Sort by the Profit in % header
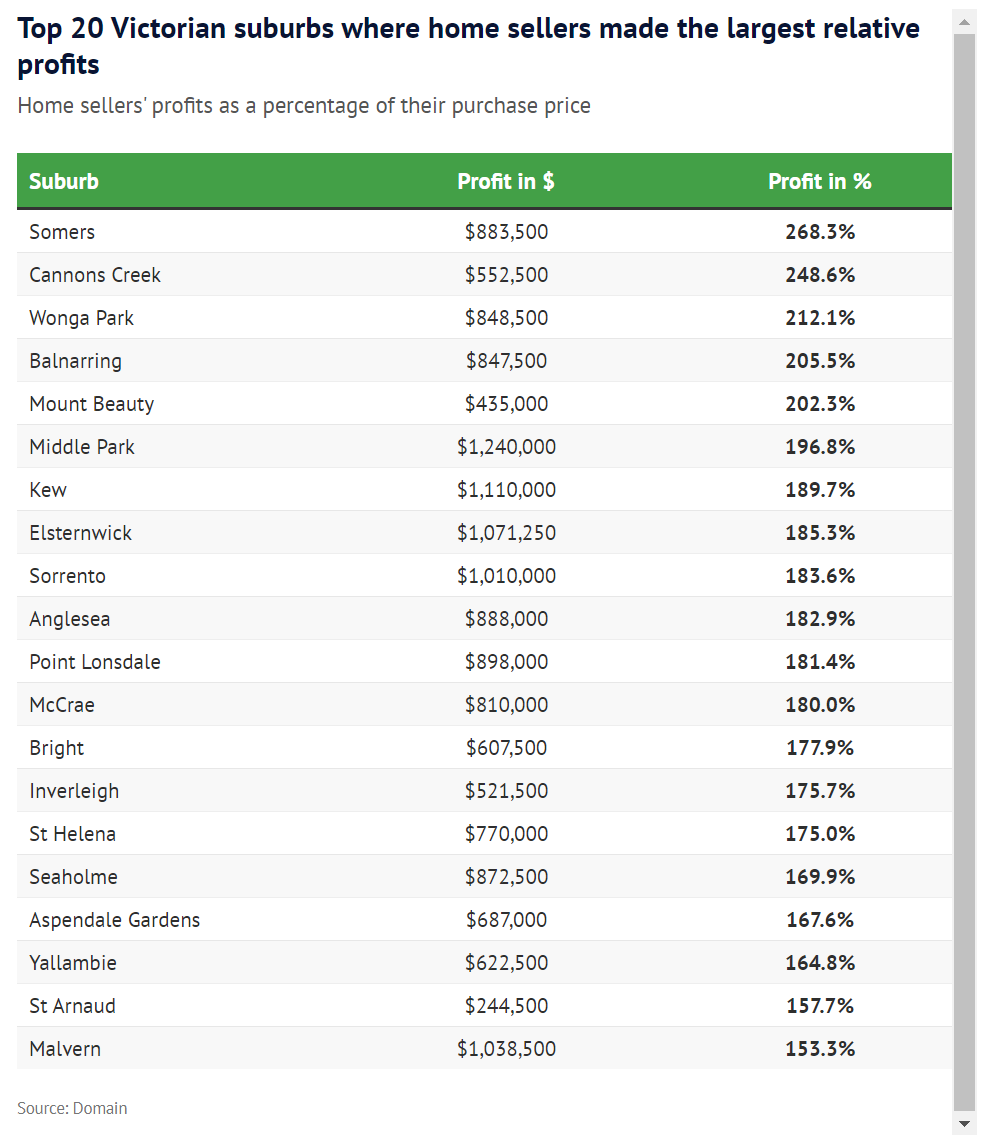Screen dimensions: 990x1135 [819, 181]
